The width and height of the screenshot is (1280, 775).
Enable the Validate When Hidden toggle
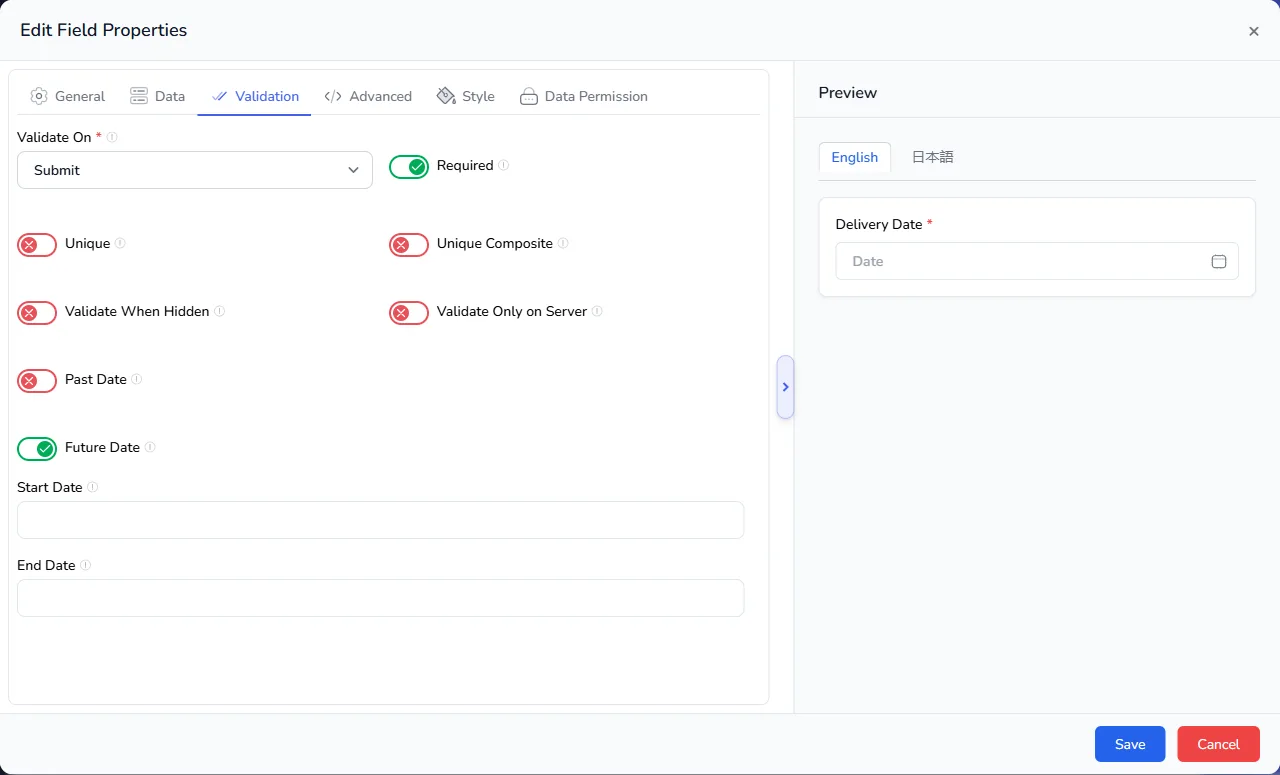click(x=37, y=313)
